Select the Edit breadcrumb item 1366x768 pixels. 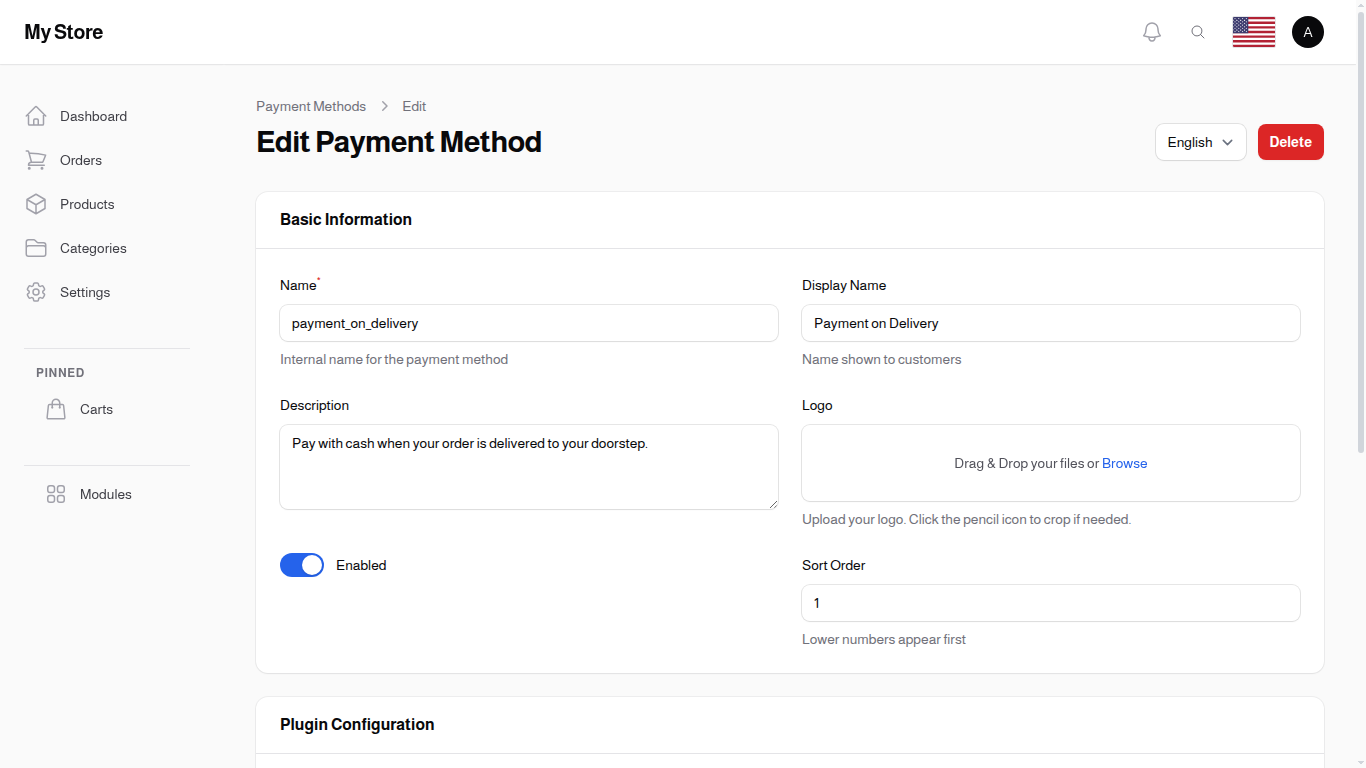pos(414,106)
